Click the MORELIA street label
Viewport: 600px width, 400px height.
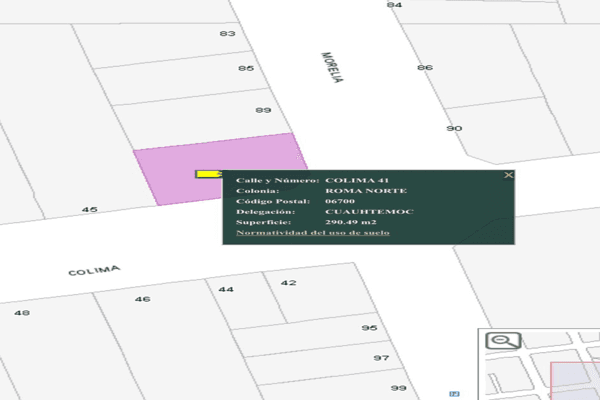(x=332, y=68)
